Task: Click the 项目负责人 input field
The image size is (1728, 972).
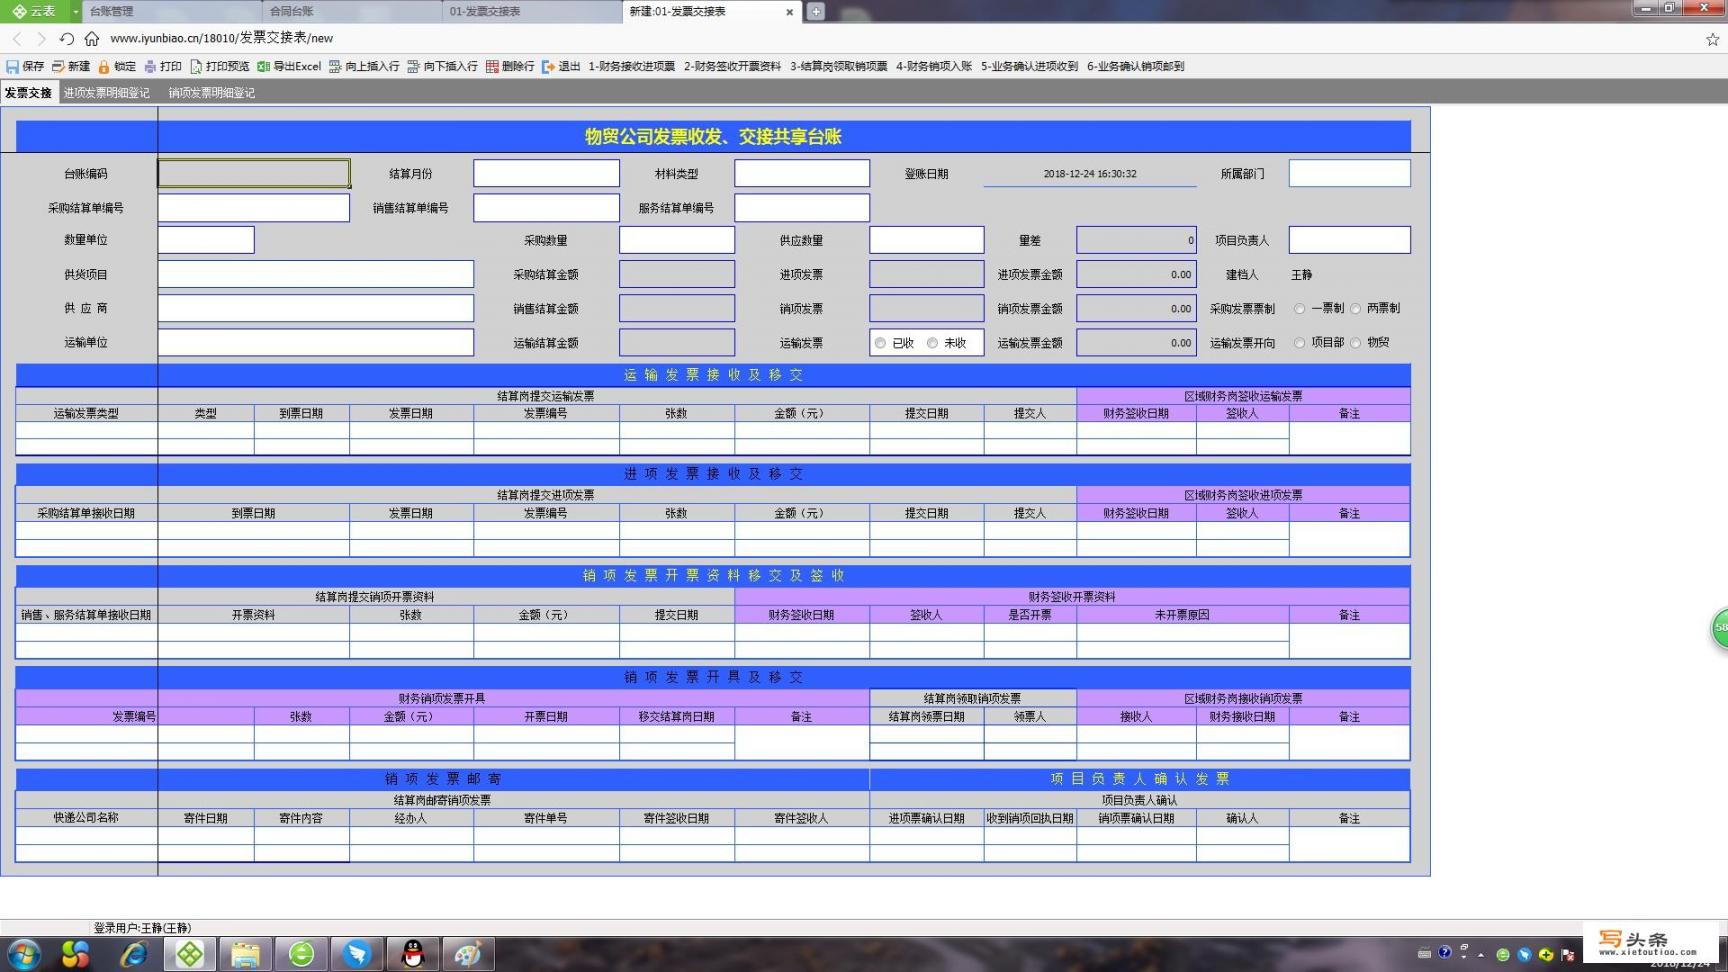Action: (x=1349, y=240)
